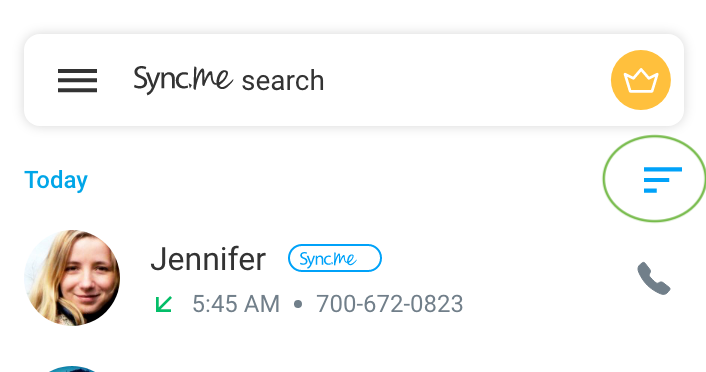Open the call log sort filter icon

pos(663,180)
